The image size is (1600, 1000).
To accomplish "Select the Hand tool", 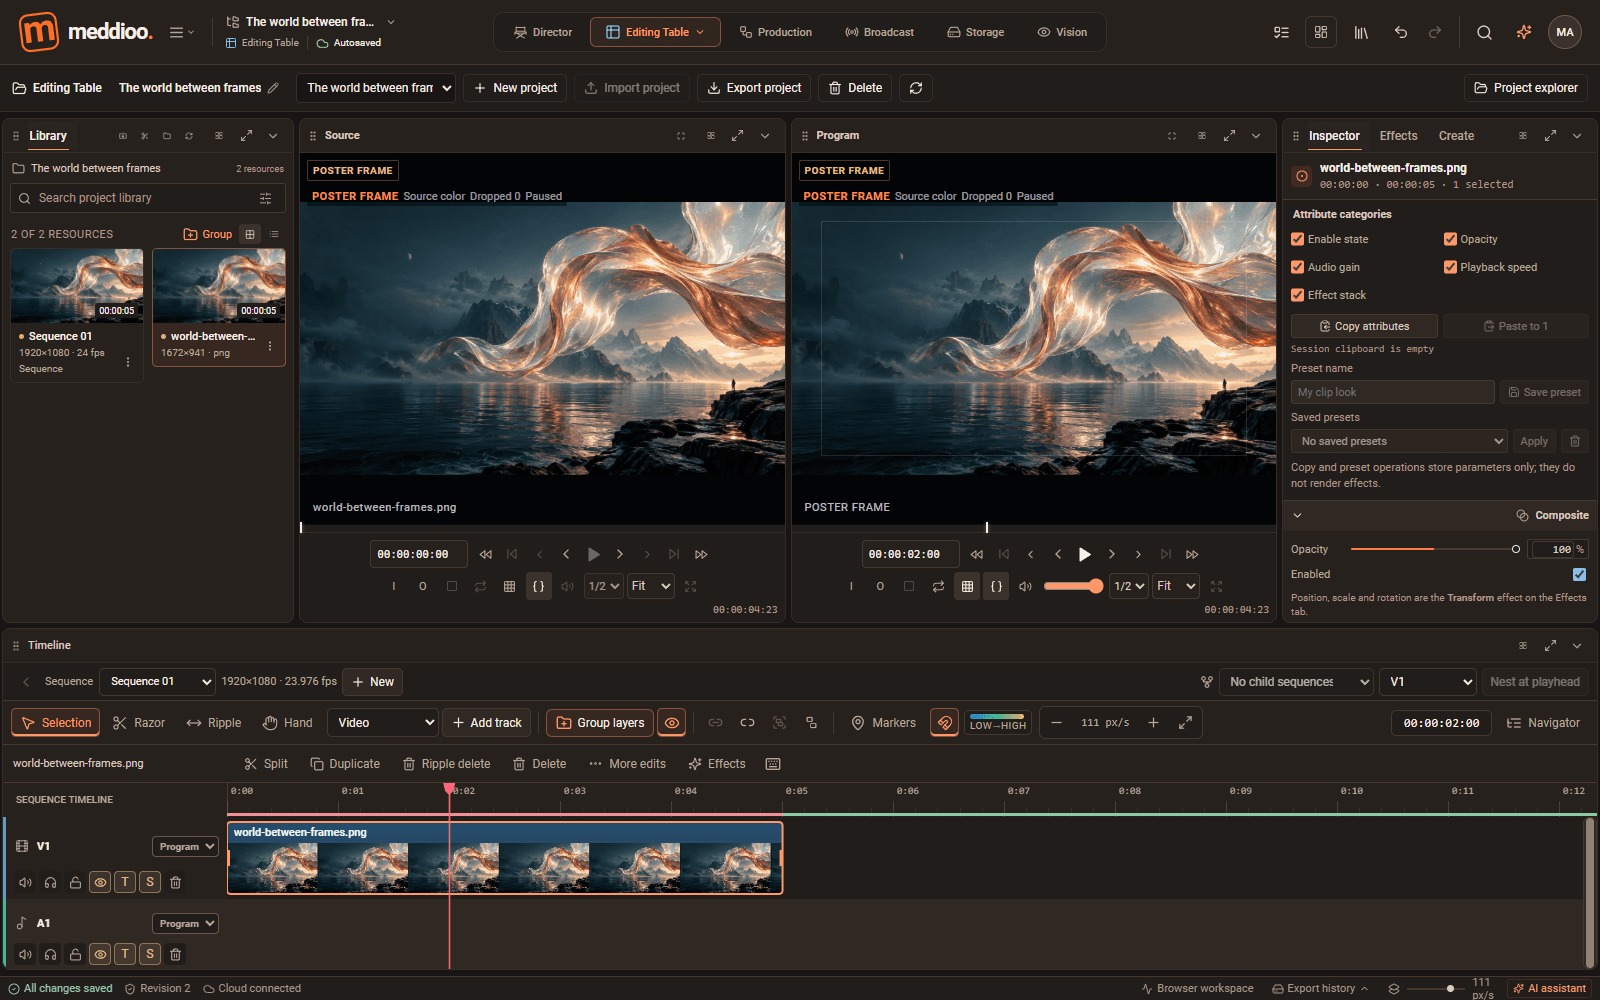I will point(288,722).
